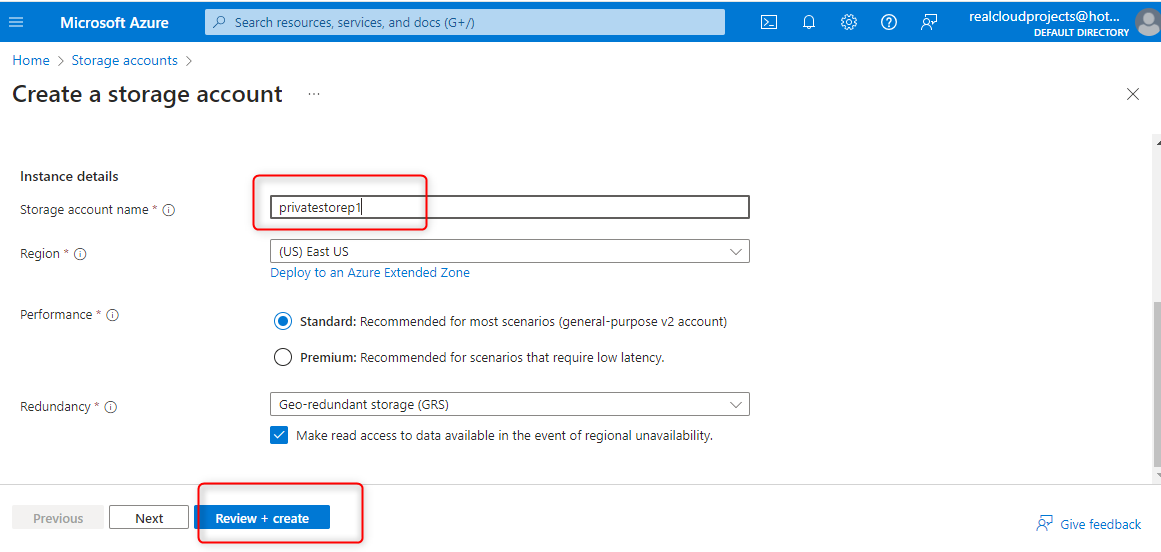The height and width of the screenshot is (552, 1161).
Task: Open the Support and help question icon
Action: pos(889,22)
